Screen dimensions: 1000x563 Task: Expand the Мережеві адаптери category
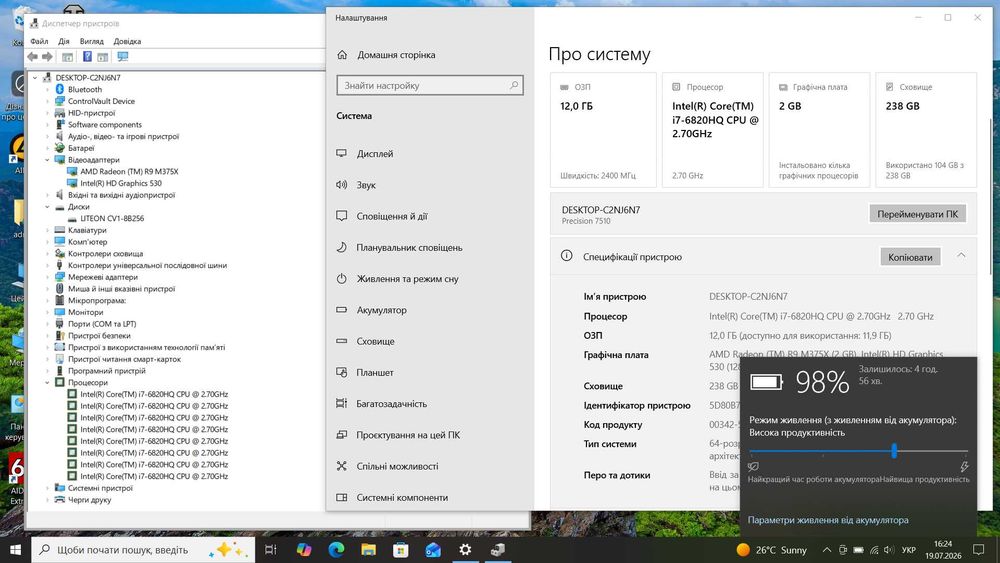pos(47,277)
